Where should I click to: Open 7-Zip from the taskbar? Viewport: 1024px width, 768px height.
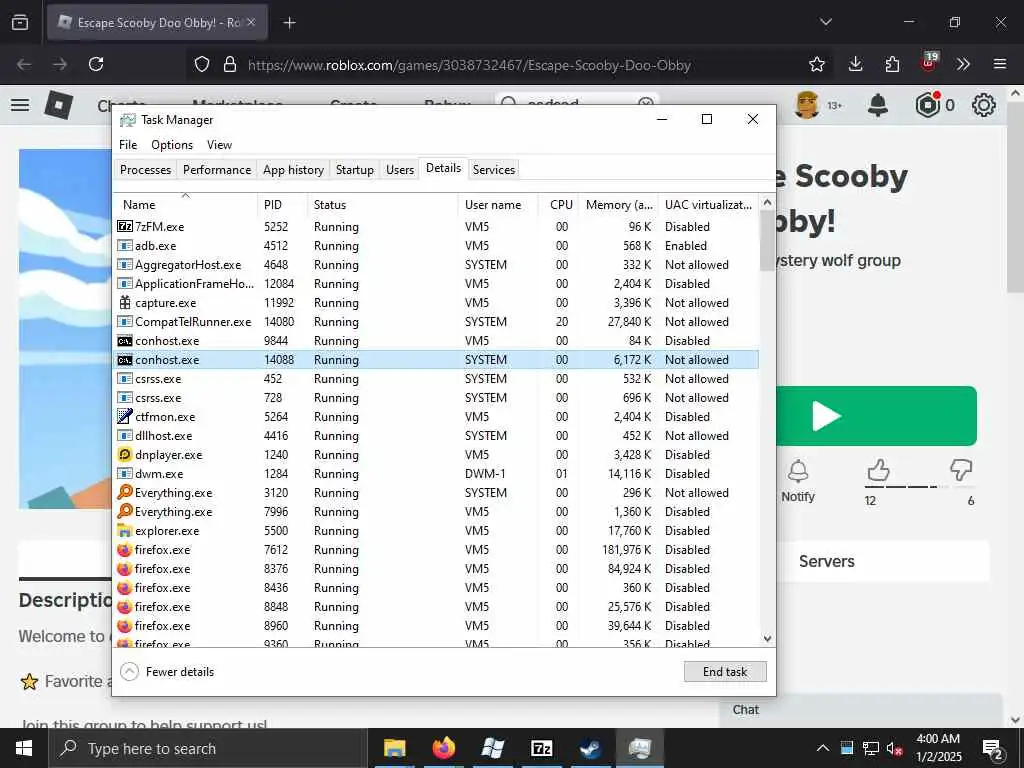tap(542, 748)
